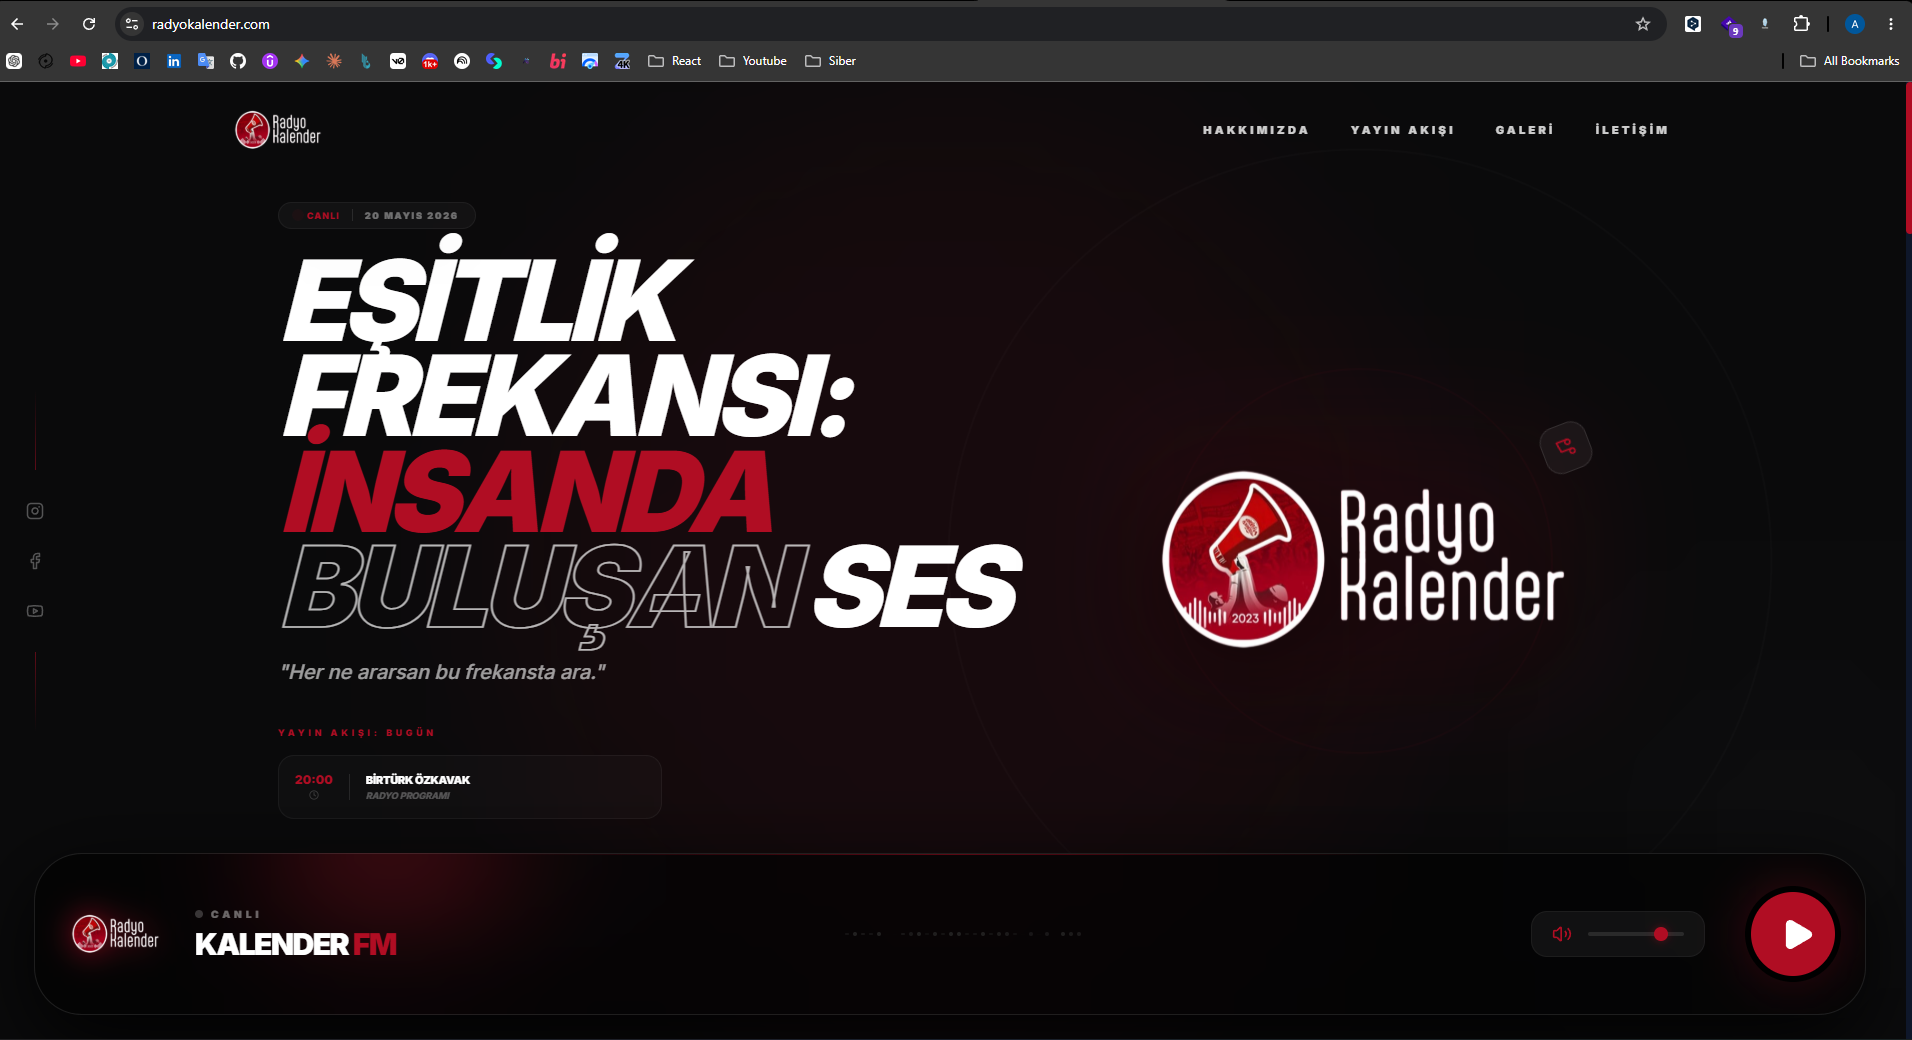Click the KALENDER FM station title
This screenshot has width=1912, height=1040.
tap(296, 944)
